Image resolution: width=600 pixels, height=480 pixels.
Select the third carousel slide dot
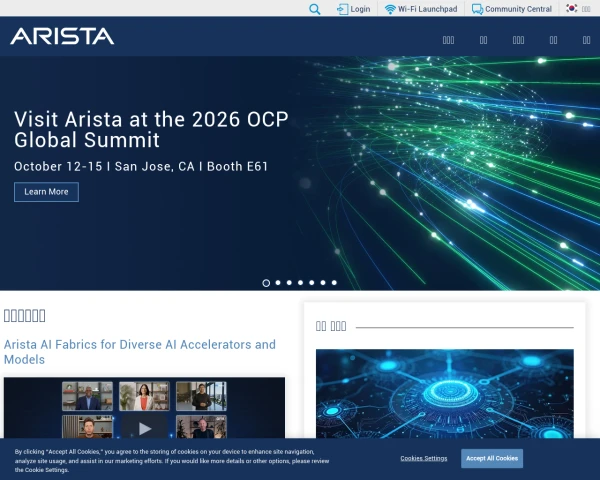(x=289, y=282)
